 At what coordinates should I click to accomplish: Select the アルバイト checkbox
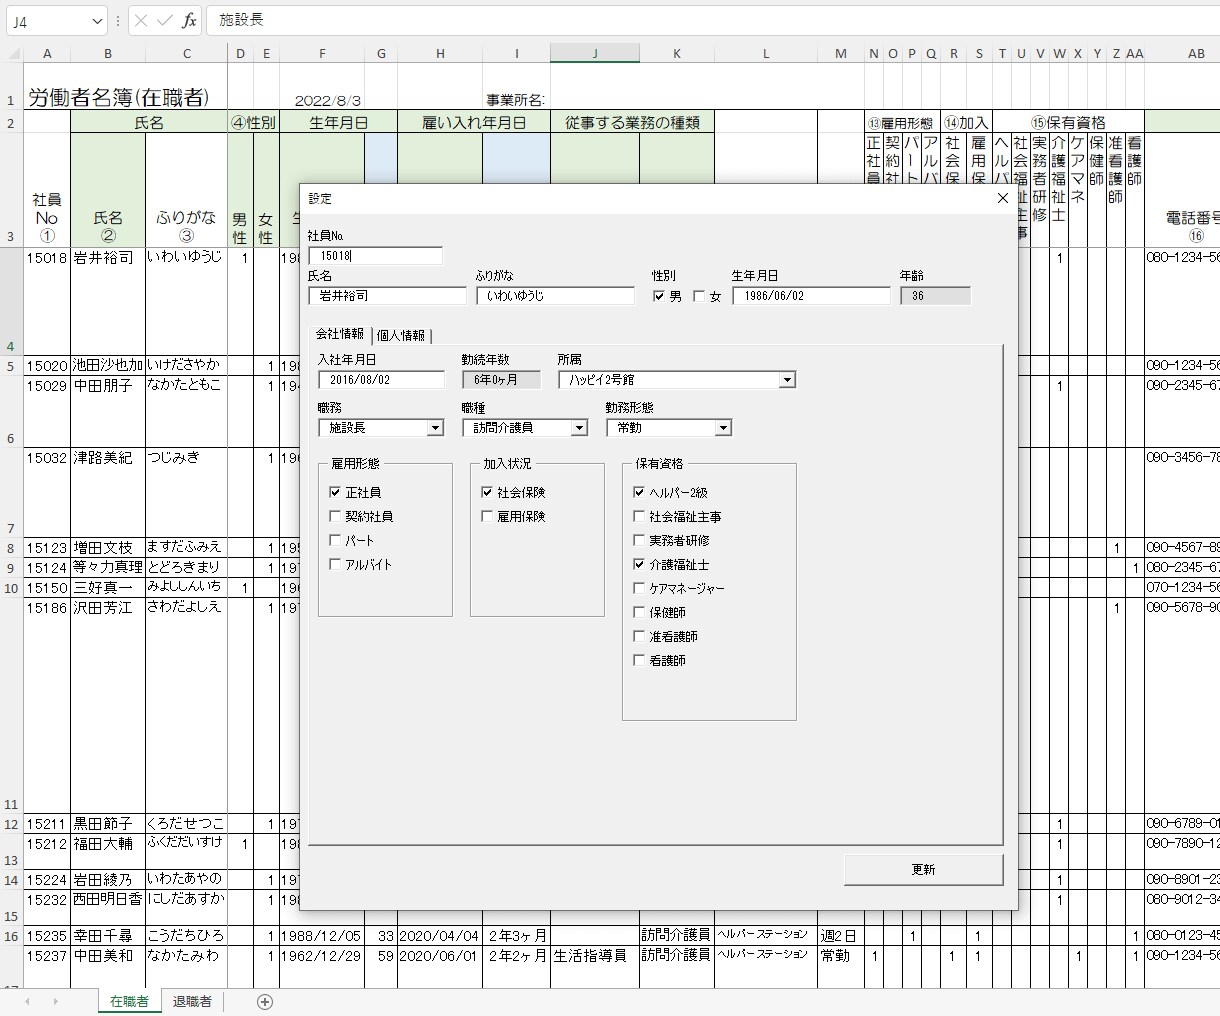tap(335, 564)
